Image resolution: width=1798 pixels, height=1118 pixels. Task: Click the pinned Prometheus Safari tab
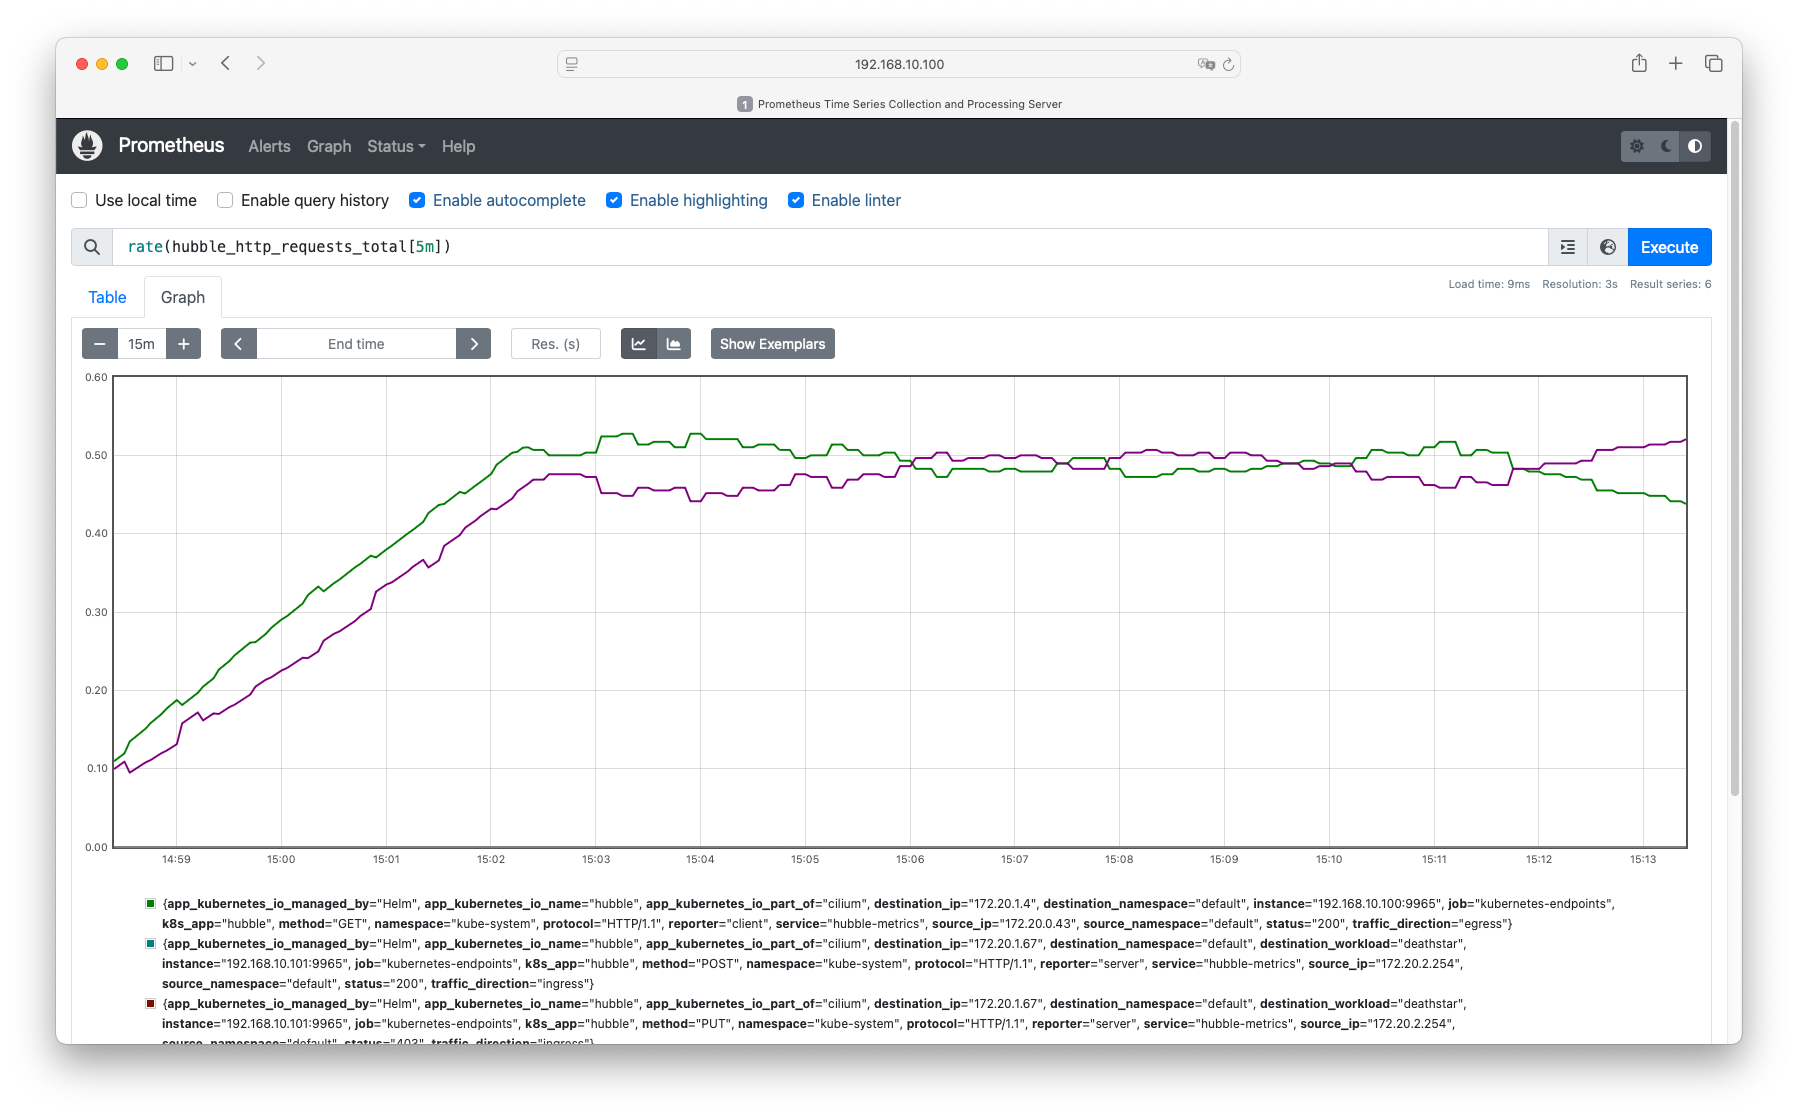tap(899, 104)
